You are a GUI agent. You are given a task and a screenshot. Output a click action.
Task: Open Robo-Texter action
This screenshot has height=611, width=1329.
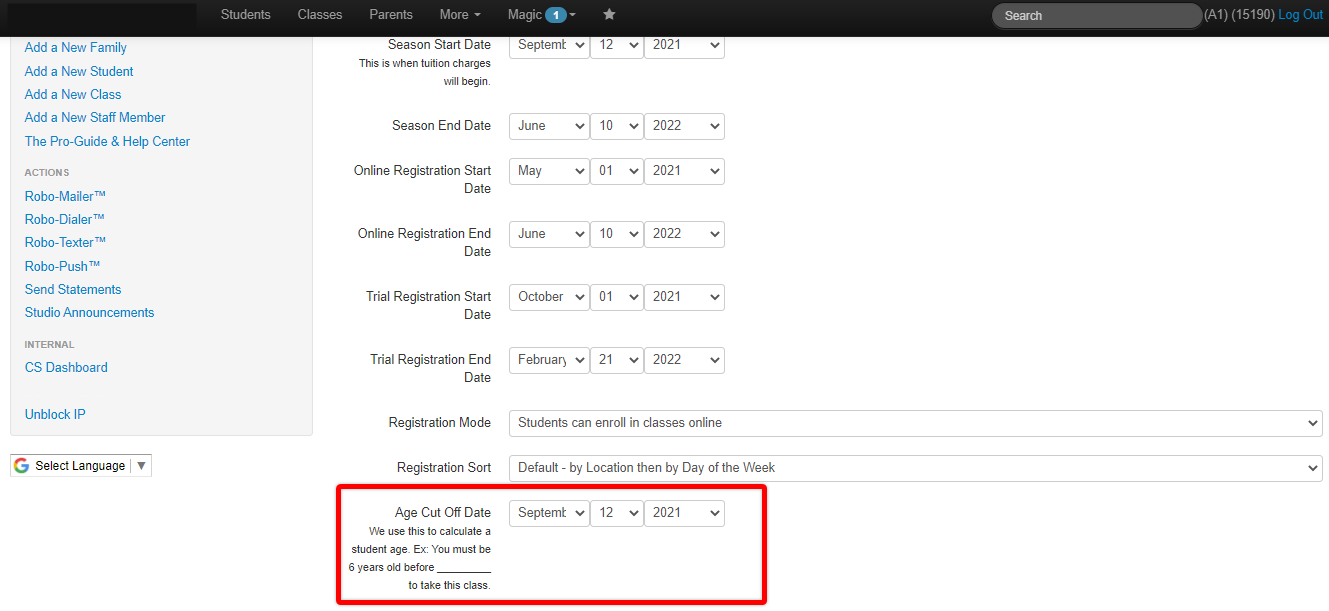click(x=66, y=242)
